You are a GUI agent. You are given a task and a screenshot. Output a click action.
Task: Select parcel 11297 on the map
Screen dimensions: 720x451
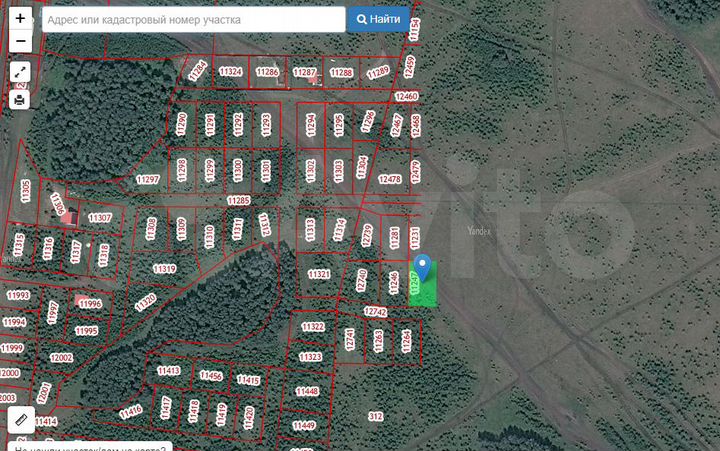point(147,180)
